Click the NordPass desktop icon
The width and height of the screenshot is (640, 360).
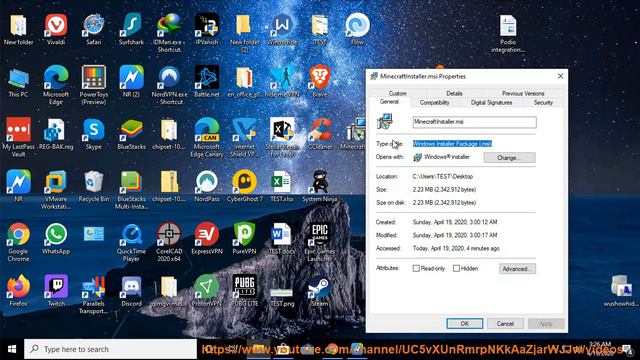coord(207,187)
